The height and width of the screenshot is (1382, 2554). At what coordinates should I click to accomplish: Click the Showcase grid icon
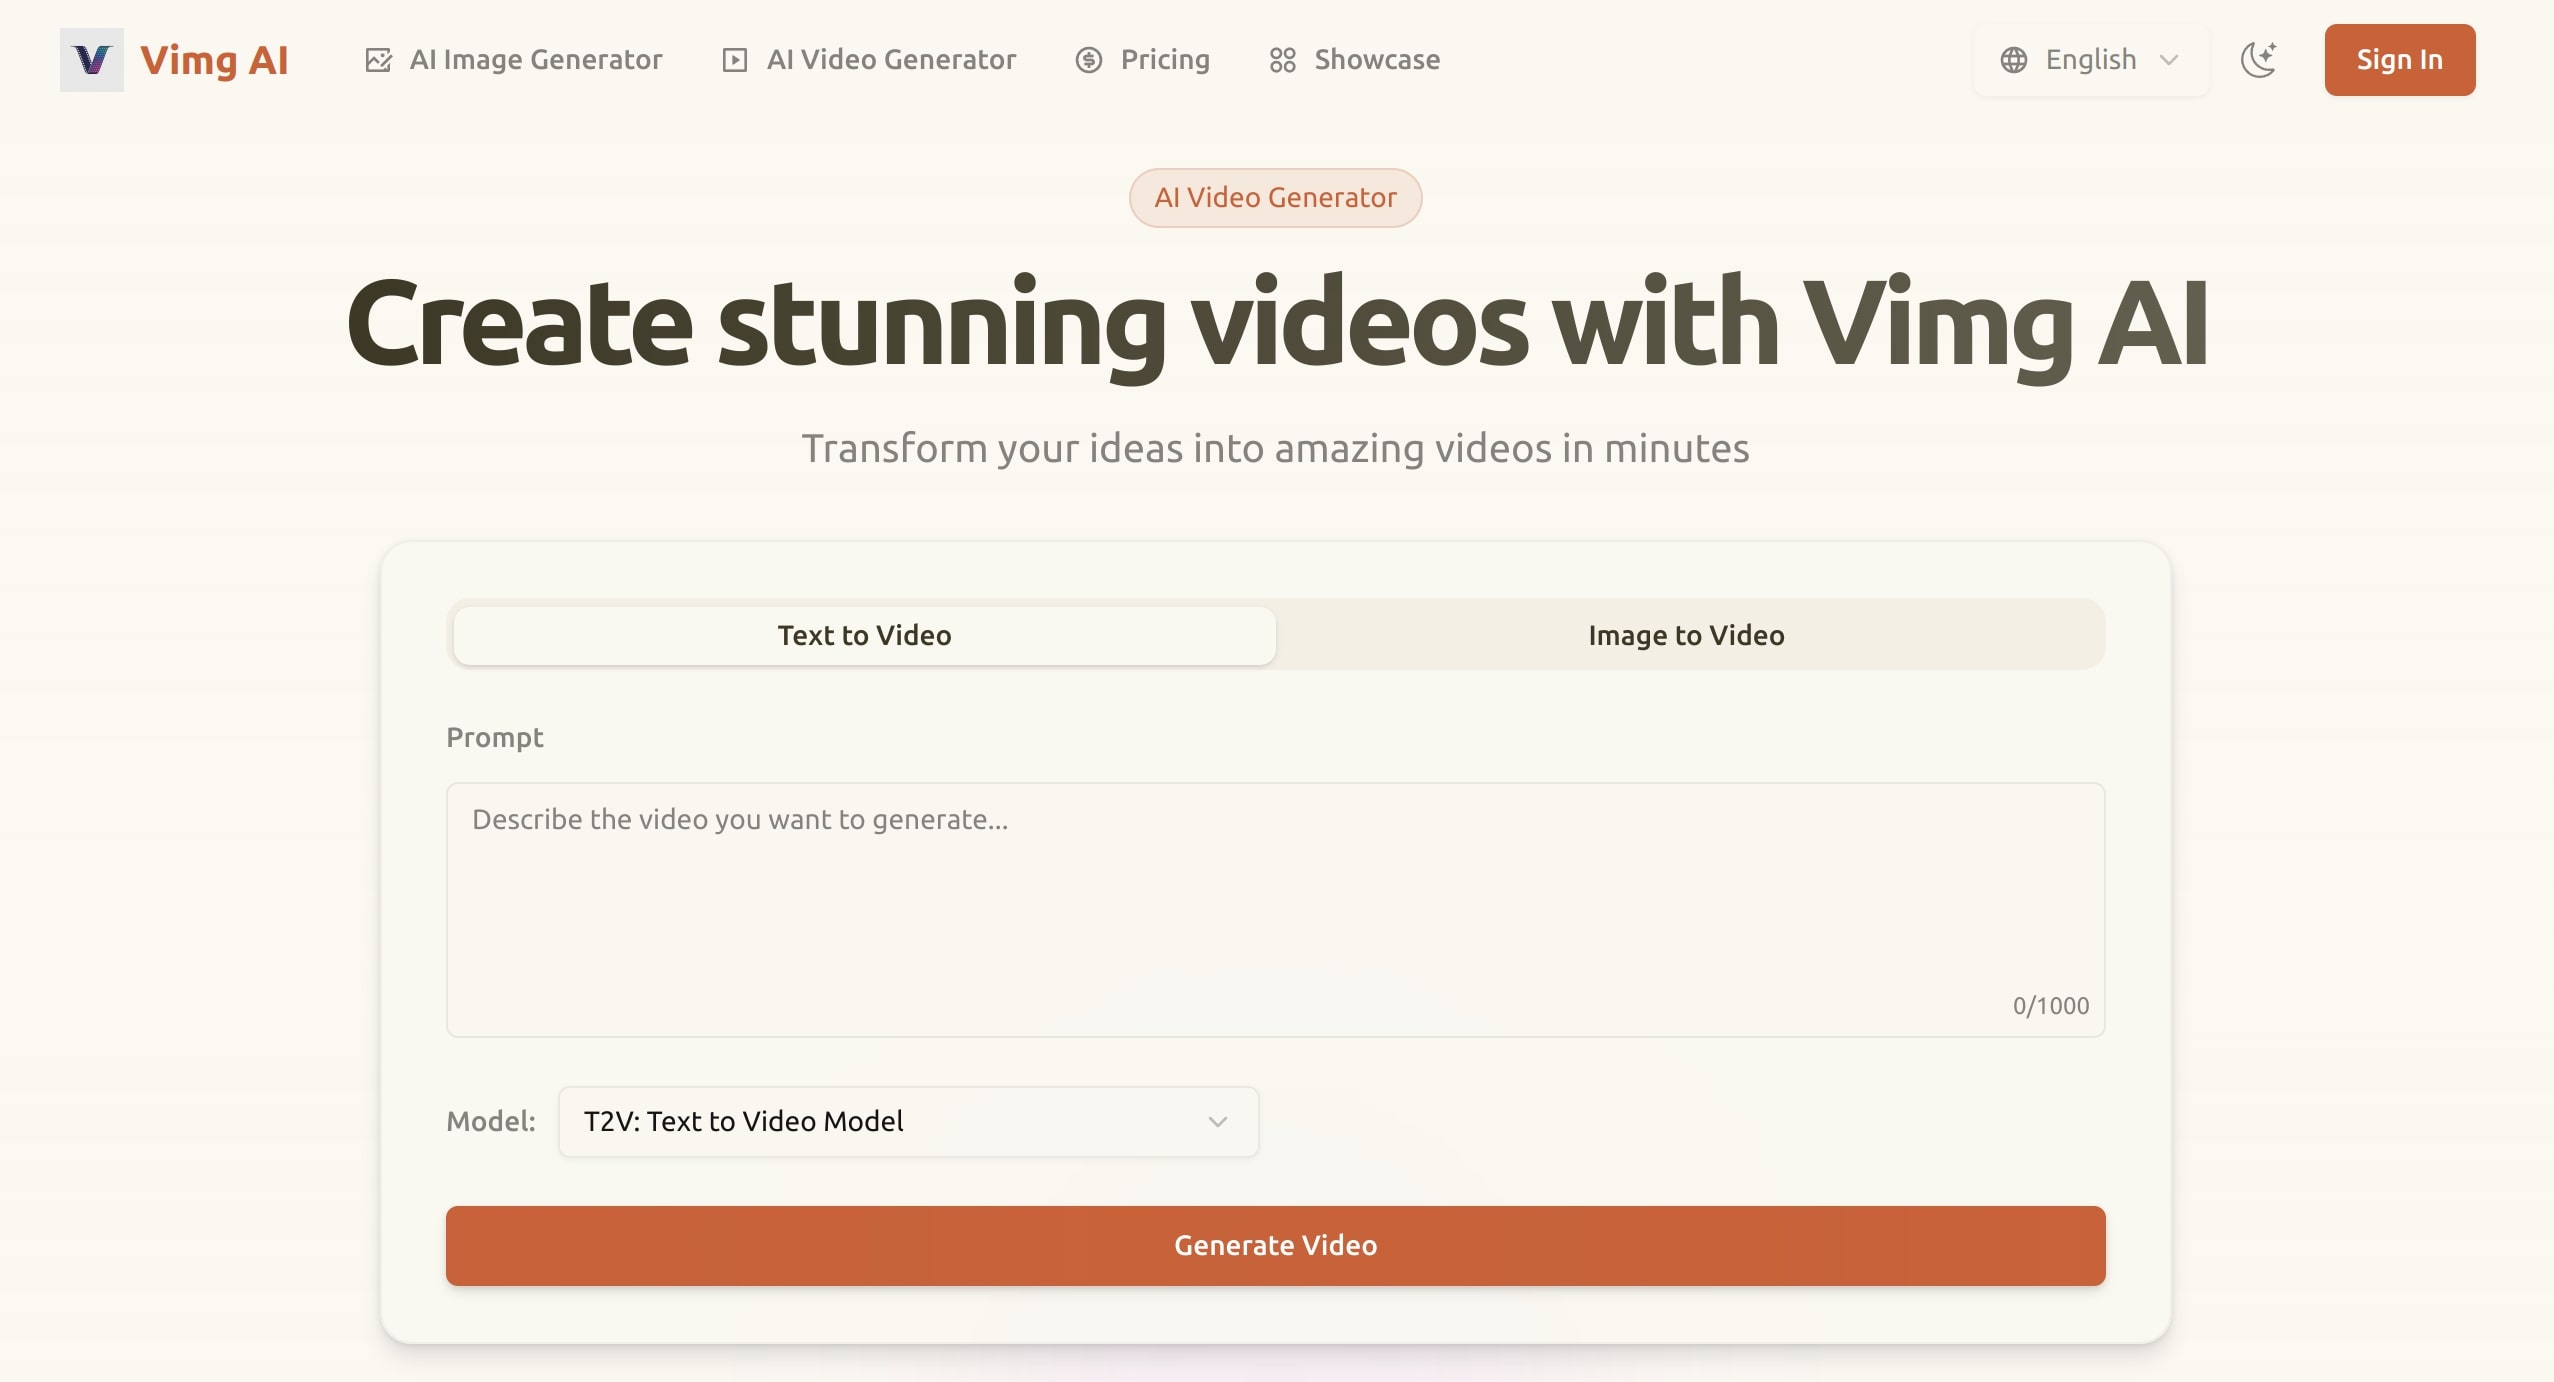coord(1283,60)
